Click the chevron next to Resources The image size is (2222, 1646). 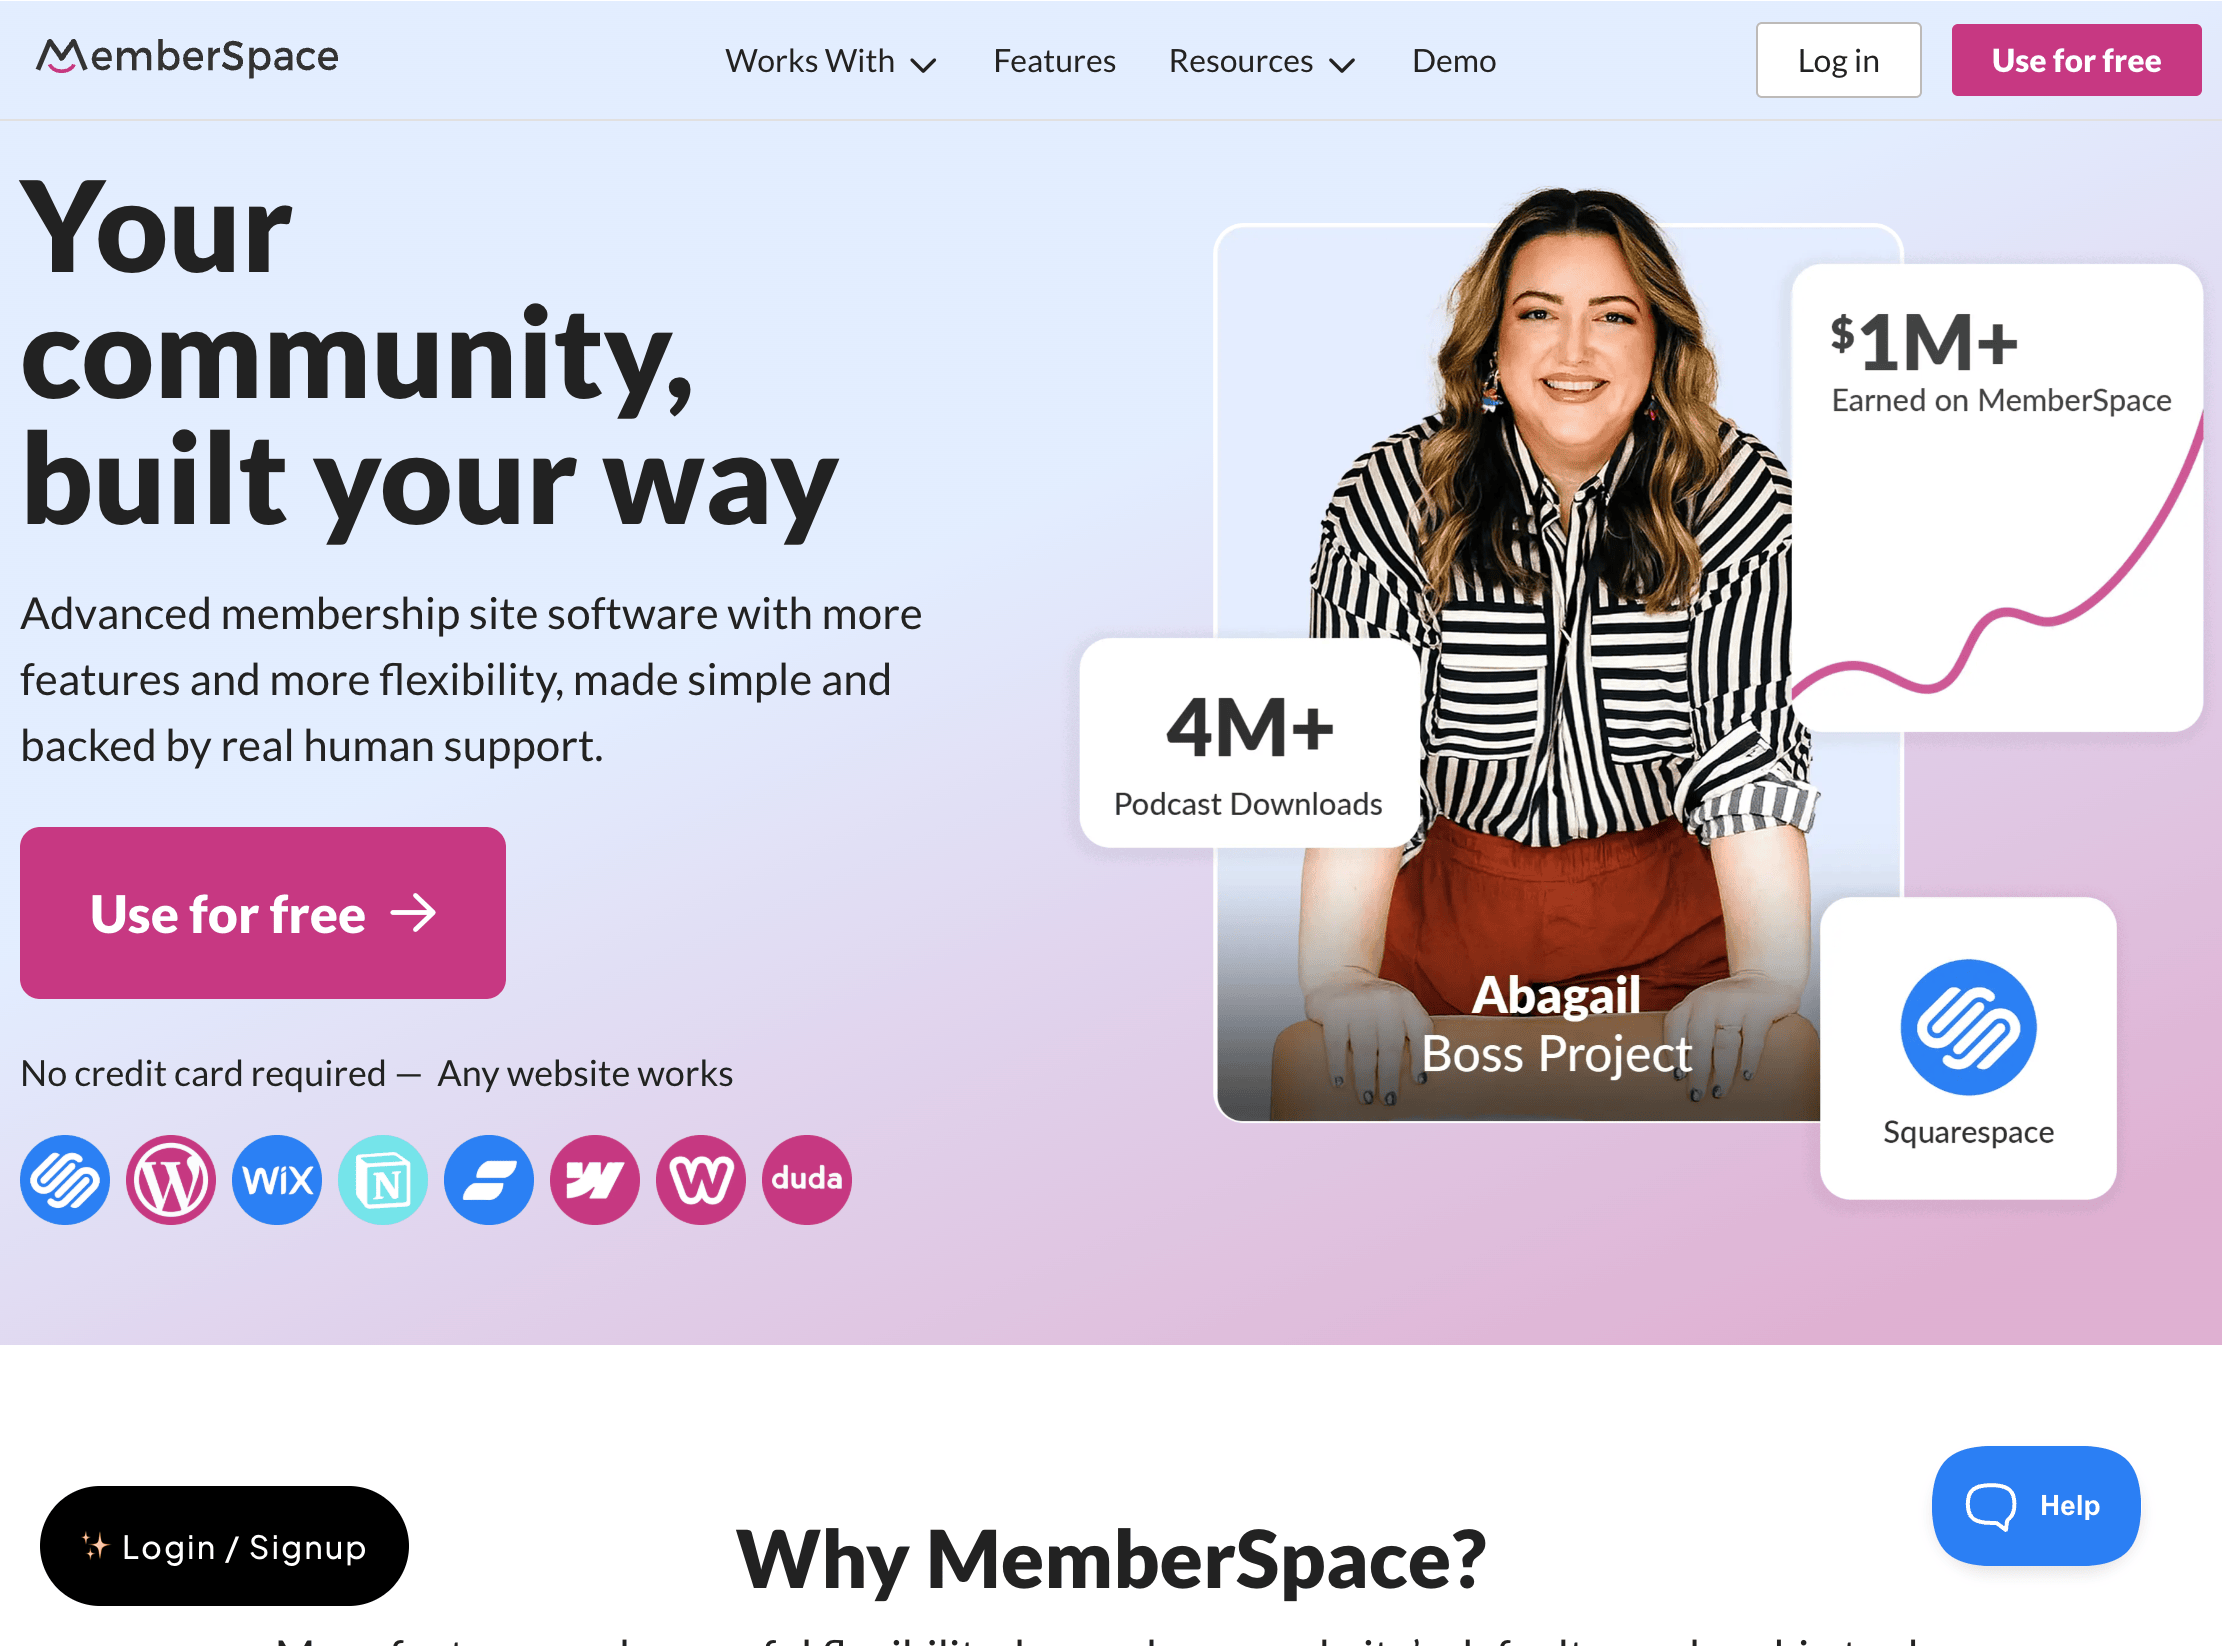pyautogui.click(x=1342, y=65)
